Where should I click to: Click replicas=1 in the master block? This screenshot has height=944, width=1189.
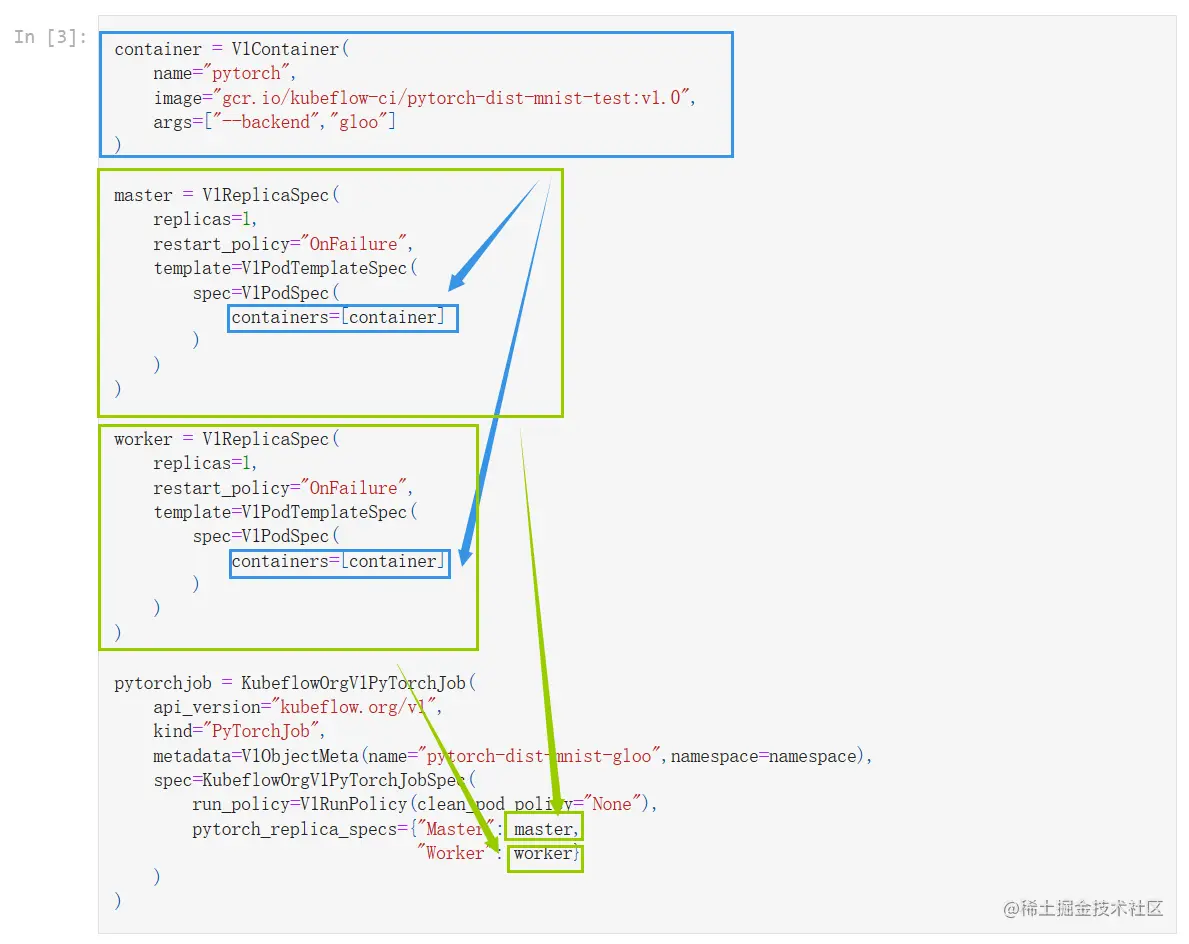(205, 219)
